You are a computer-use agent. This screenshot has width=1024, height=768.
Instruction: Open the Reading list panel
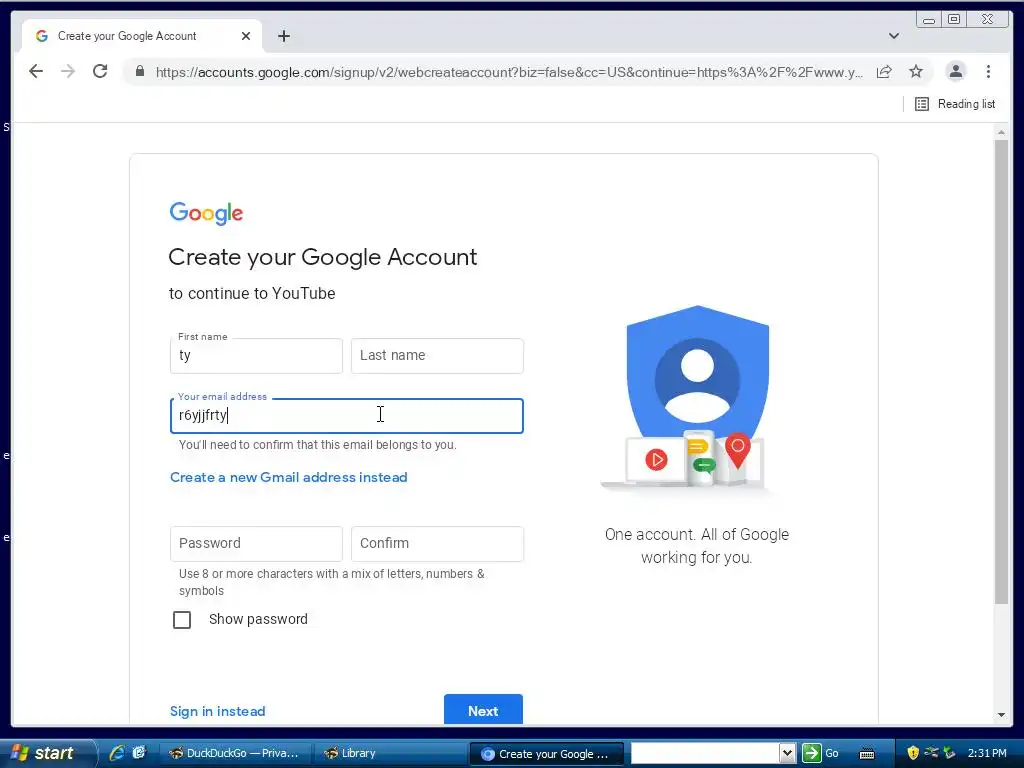[x=955, y=104]
